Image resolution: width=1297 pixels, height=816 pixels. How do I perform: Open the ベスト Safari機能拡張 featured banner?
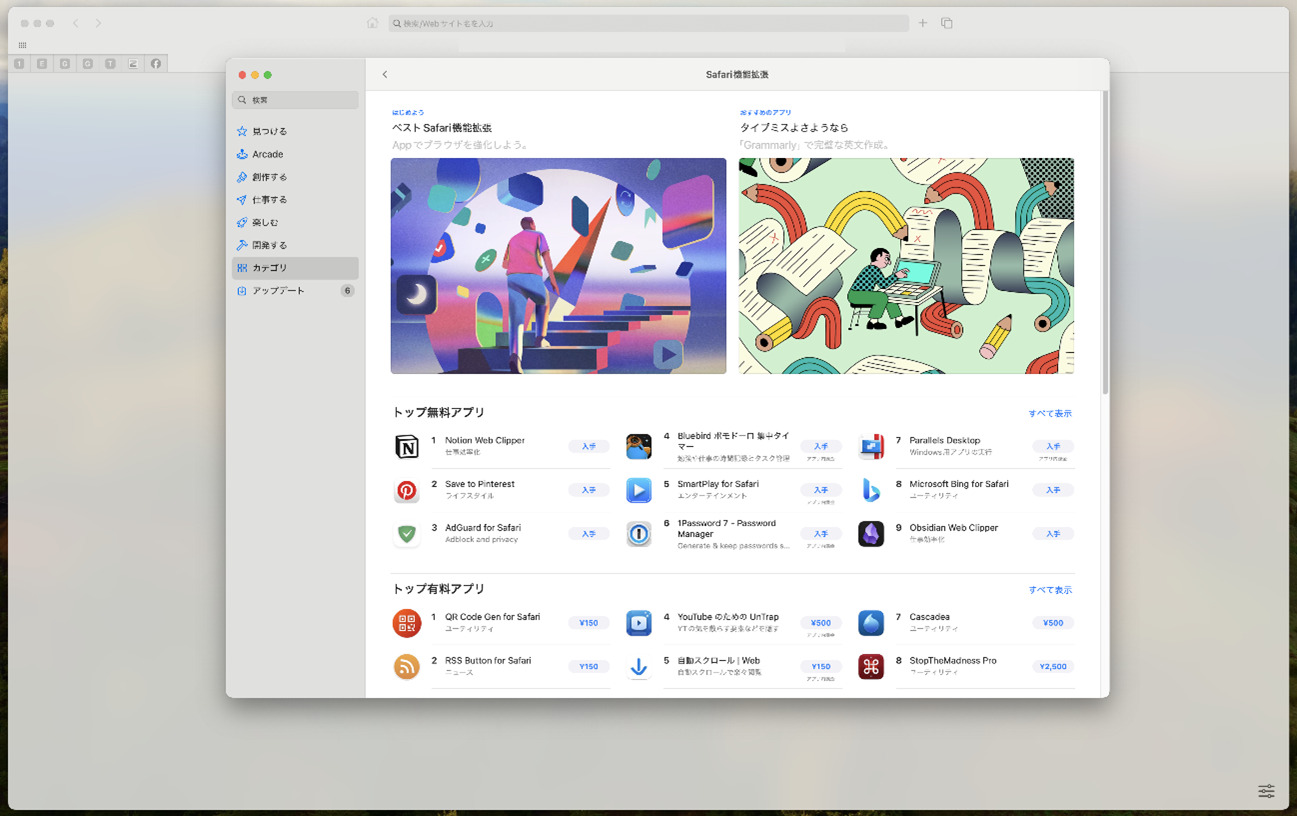point(558,266)
